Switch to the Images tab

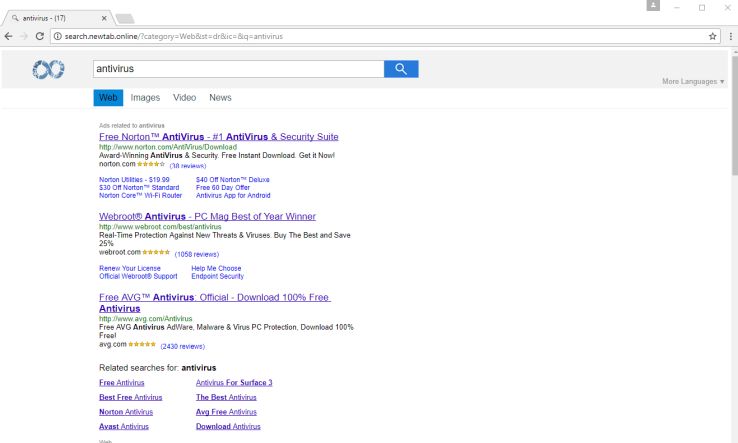coord(145,97)
